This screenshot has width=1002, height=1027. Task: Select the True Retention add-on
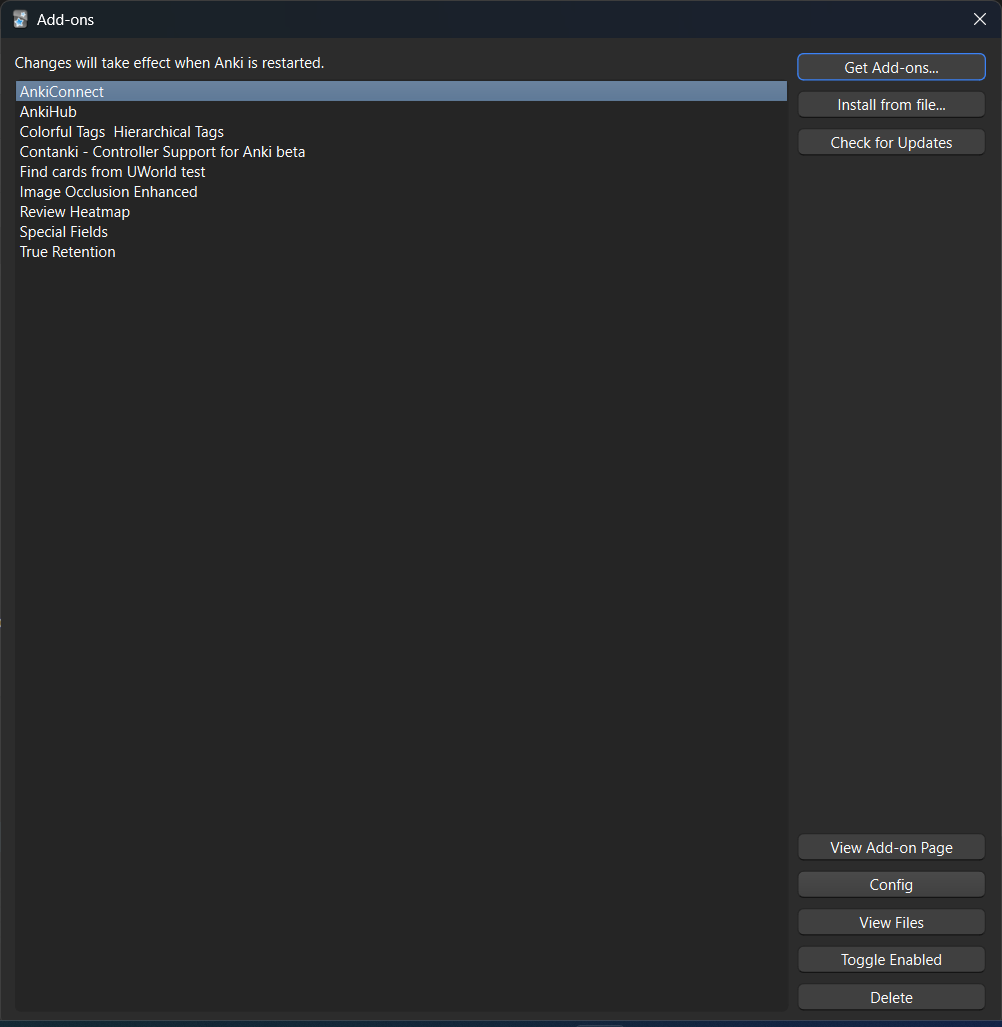click(x=401, y=252)
